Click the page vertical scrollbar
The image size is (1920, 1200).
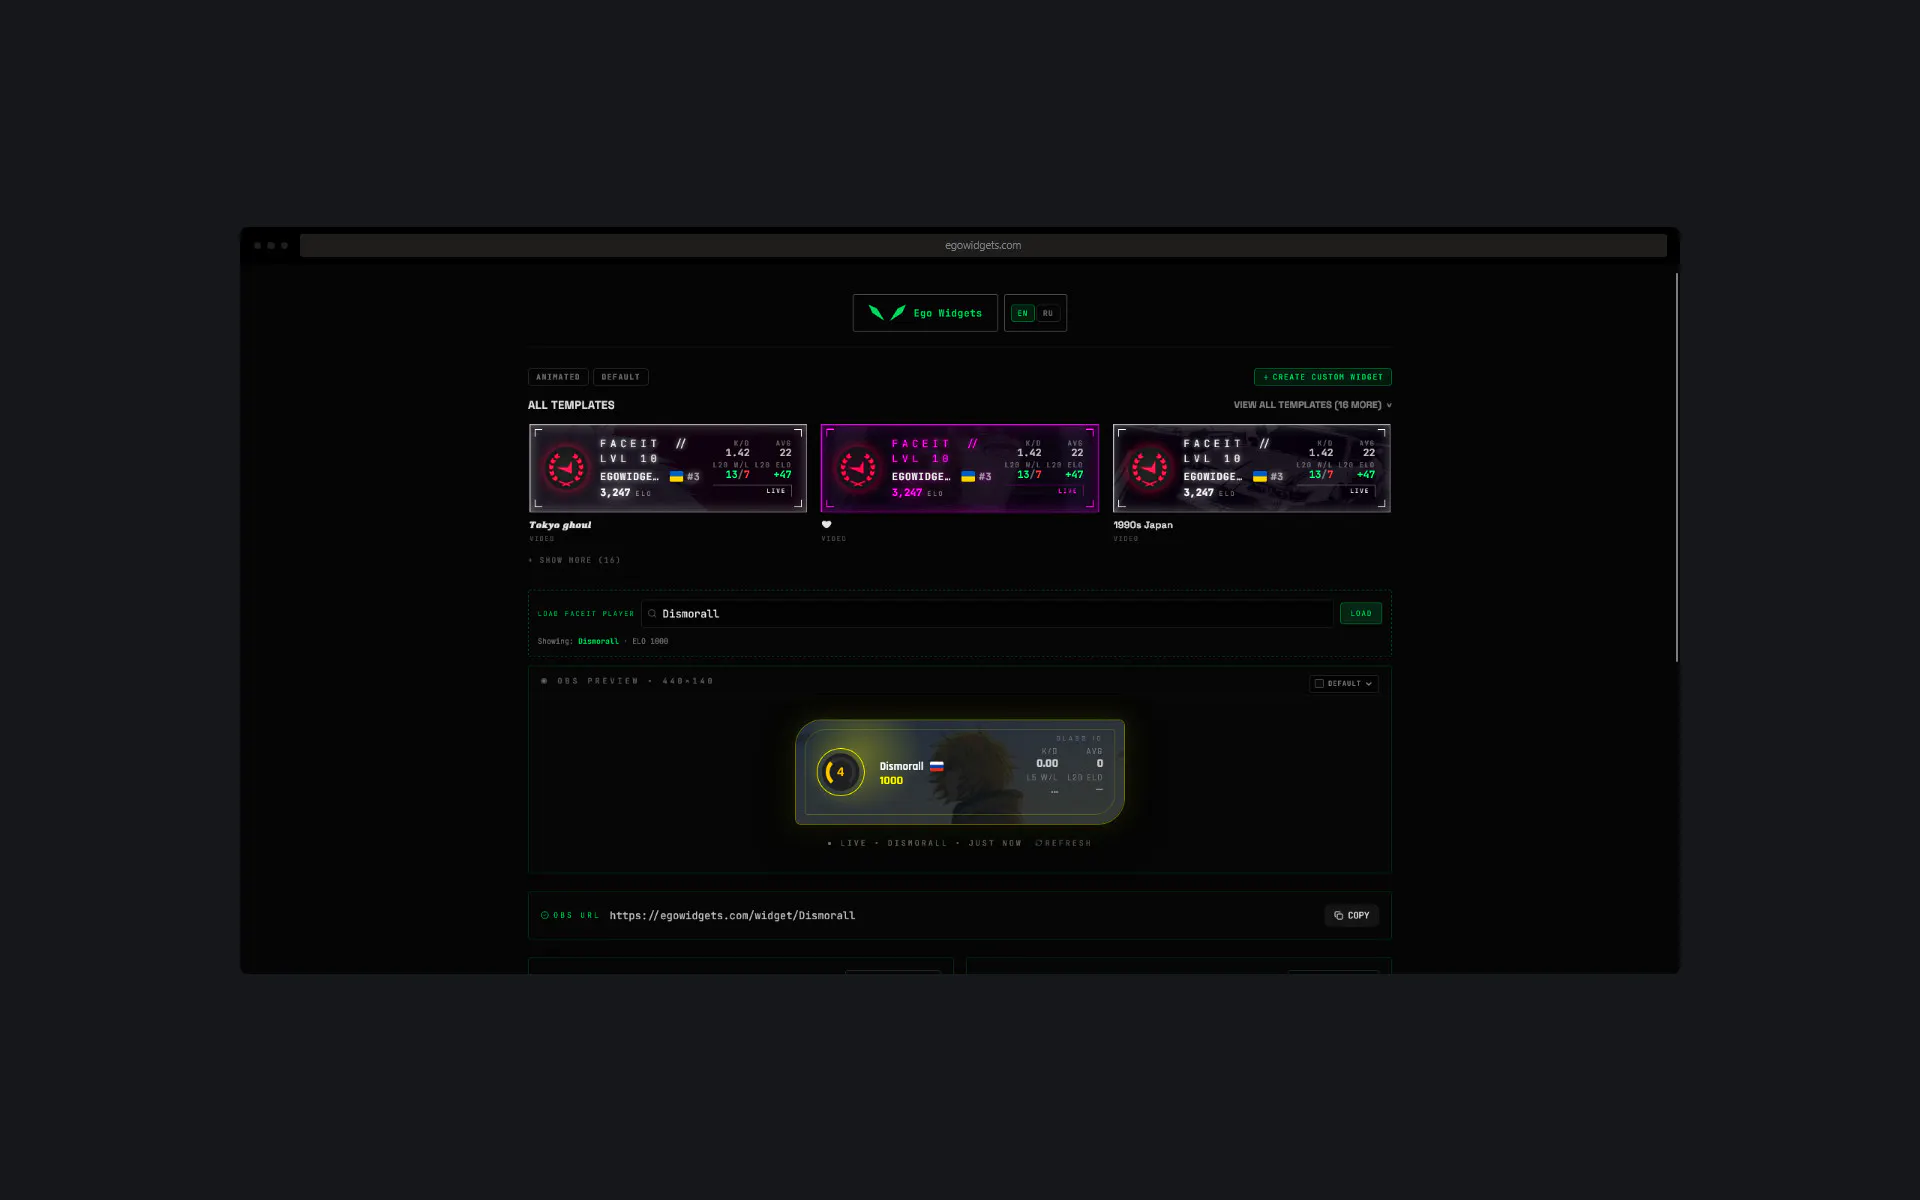[1677, 467]
